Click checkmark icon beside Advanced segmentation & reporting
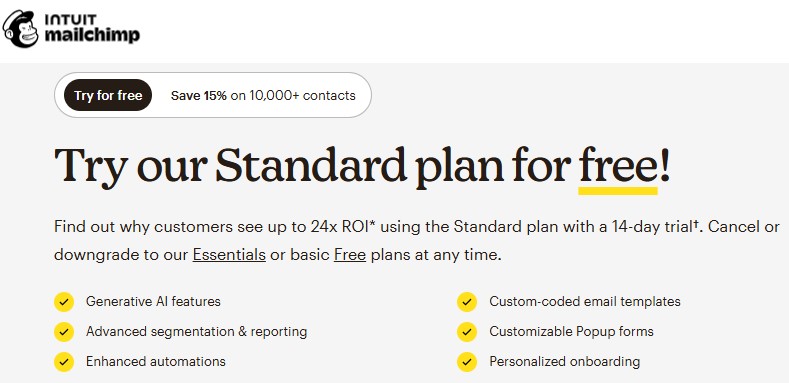789x383 pixels. 64,332
